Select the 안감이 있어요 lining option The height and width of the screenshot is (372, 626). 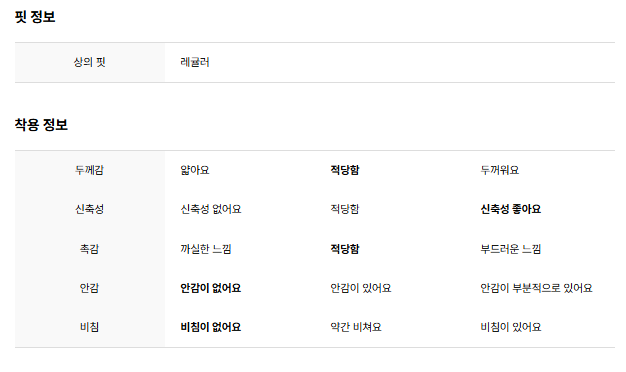(361, 288)
